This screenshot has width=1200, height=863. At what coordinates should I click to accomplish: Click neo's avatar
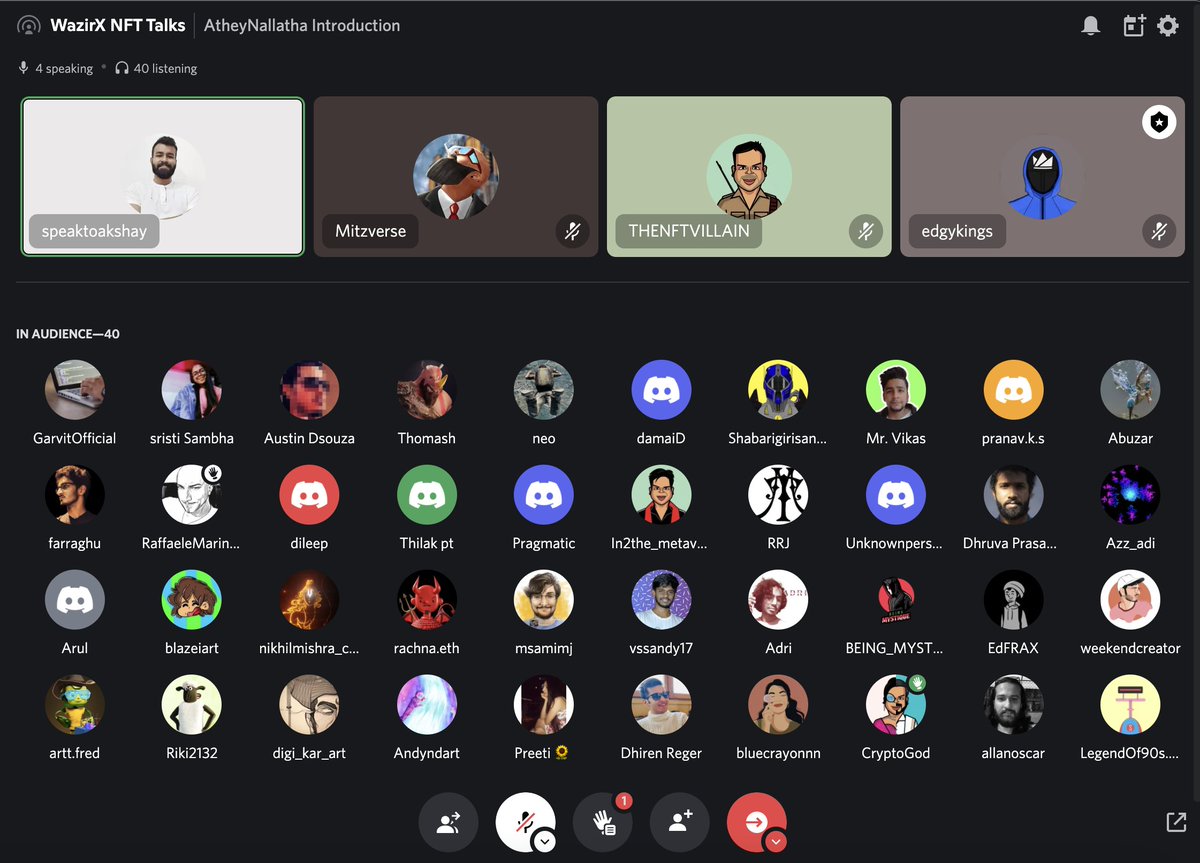point(544,390)
